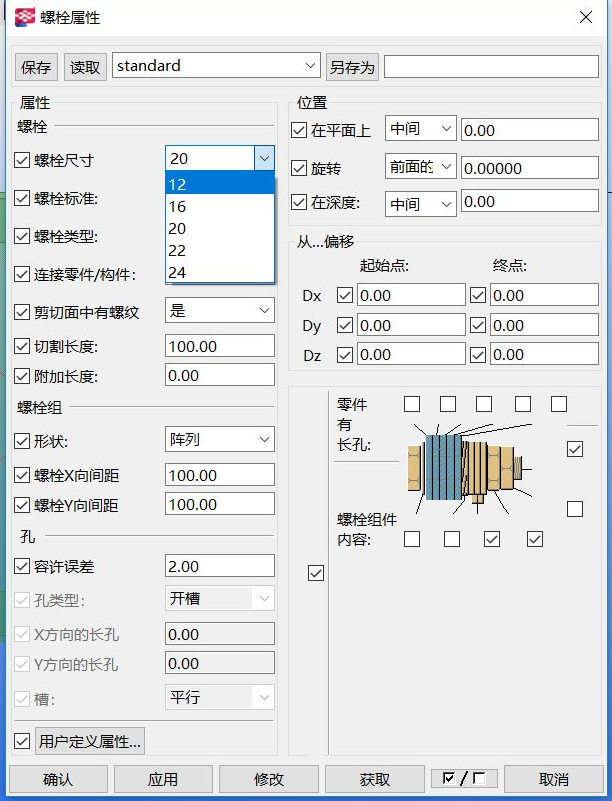Screen dimensions: 612x801
Task: Check first 螺栓组件内容 checkbox
Action: pyautogui.click(x=412, y=539)
